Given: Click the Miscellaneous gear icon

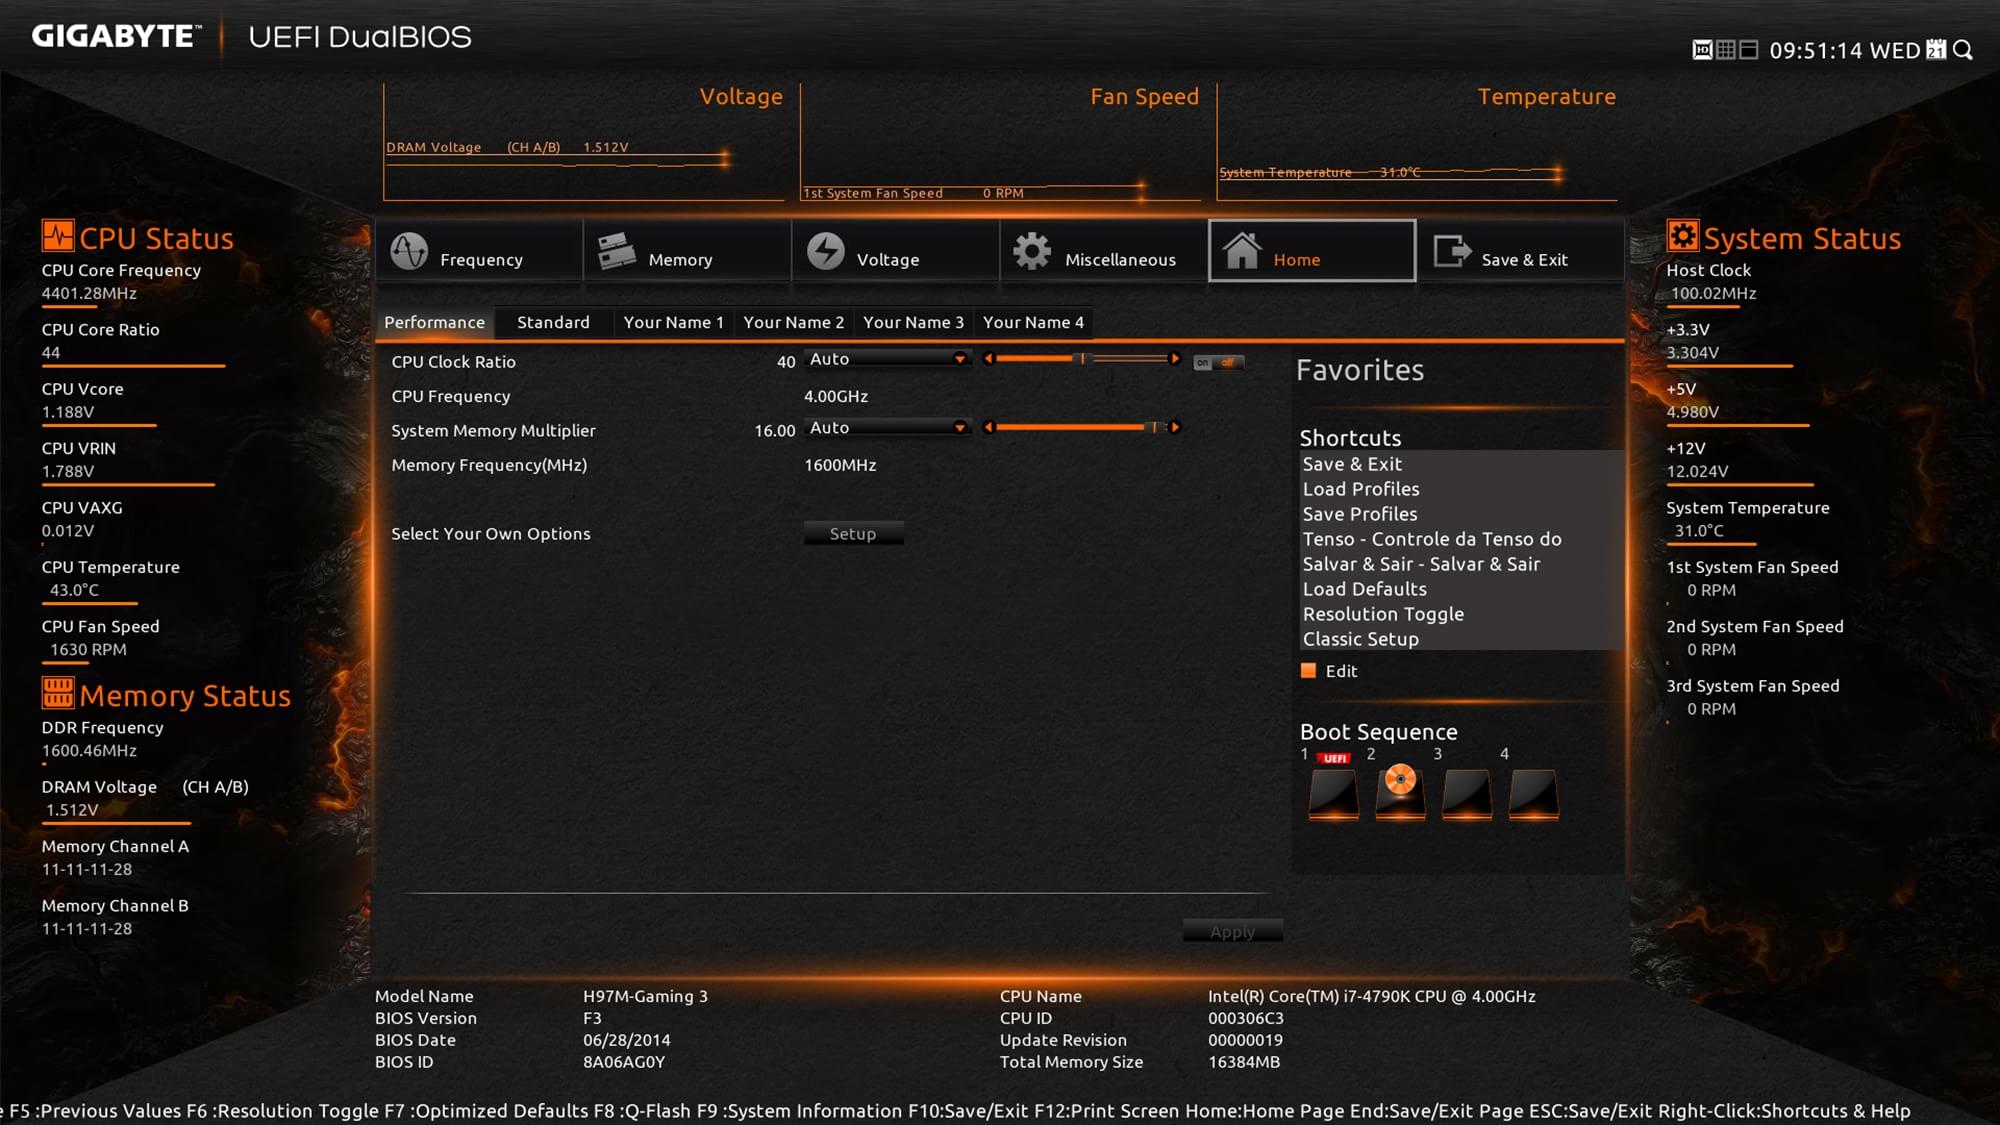Looking at the screenshot, I should [x=1032, y=251].
